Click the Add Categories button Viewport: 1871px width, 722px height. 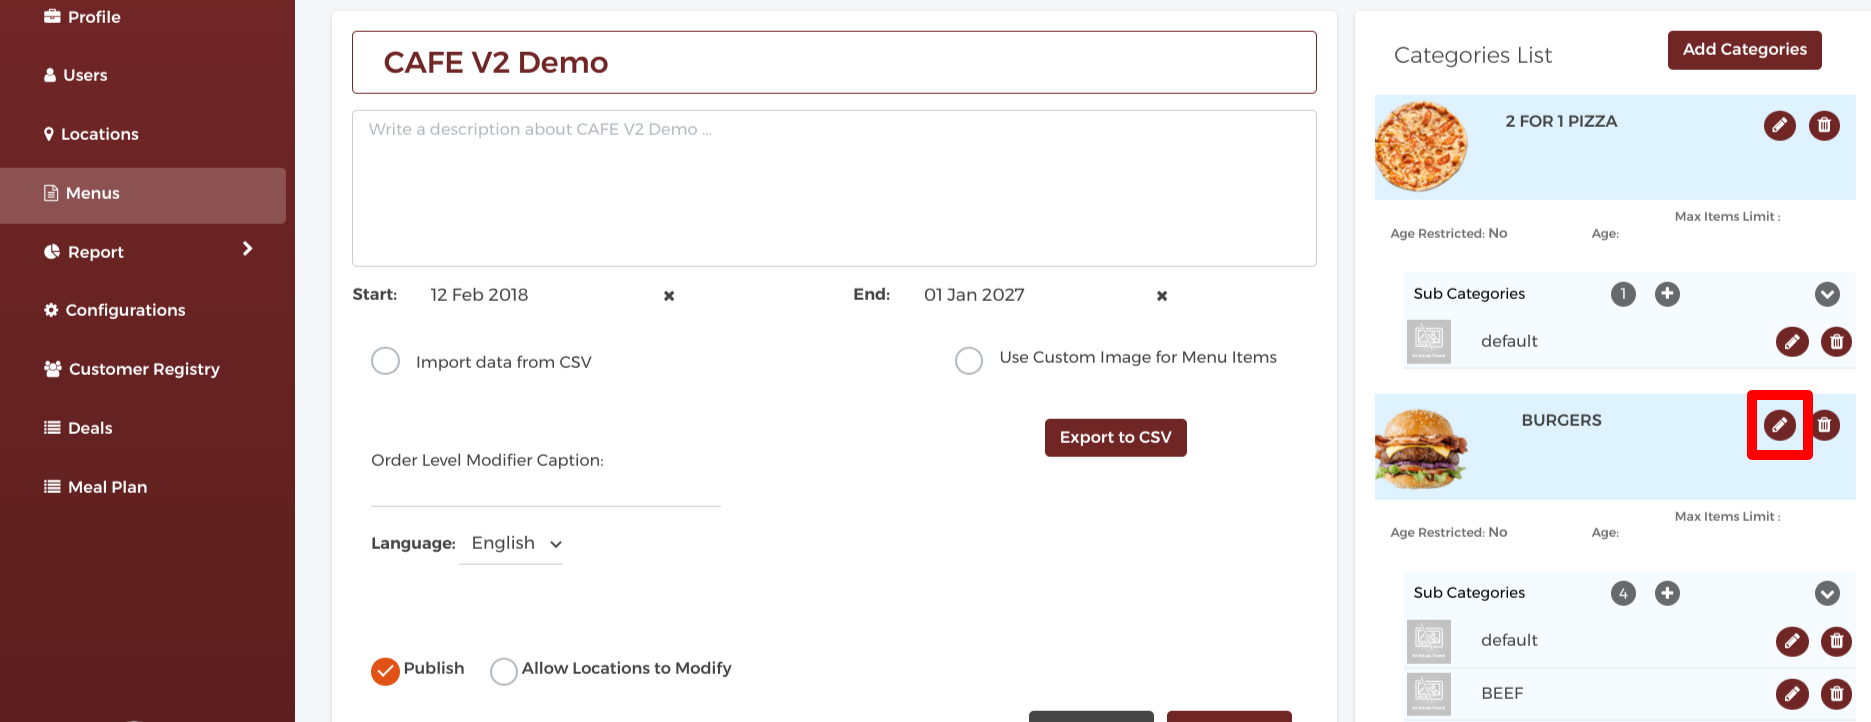1744,50
